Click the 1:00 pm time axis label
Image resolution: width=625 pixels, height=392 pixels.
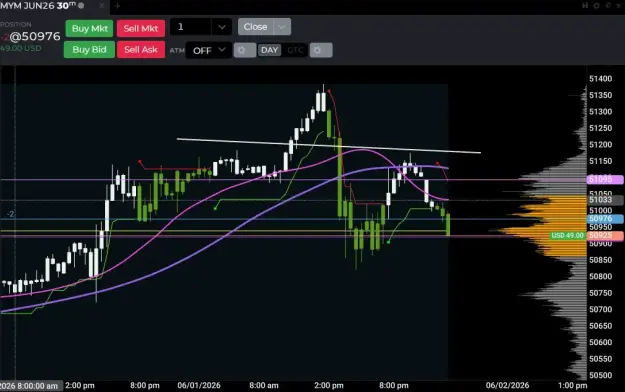pos(572,385)
